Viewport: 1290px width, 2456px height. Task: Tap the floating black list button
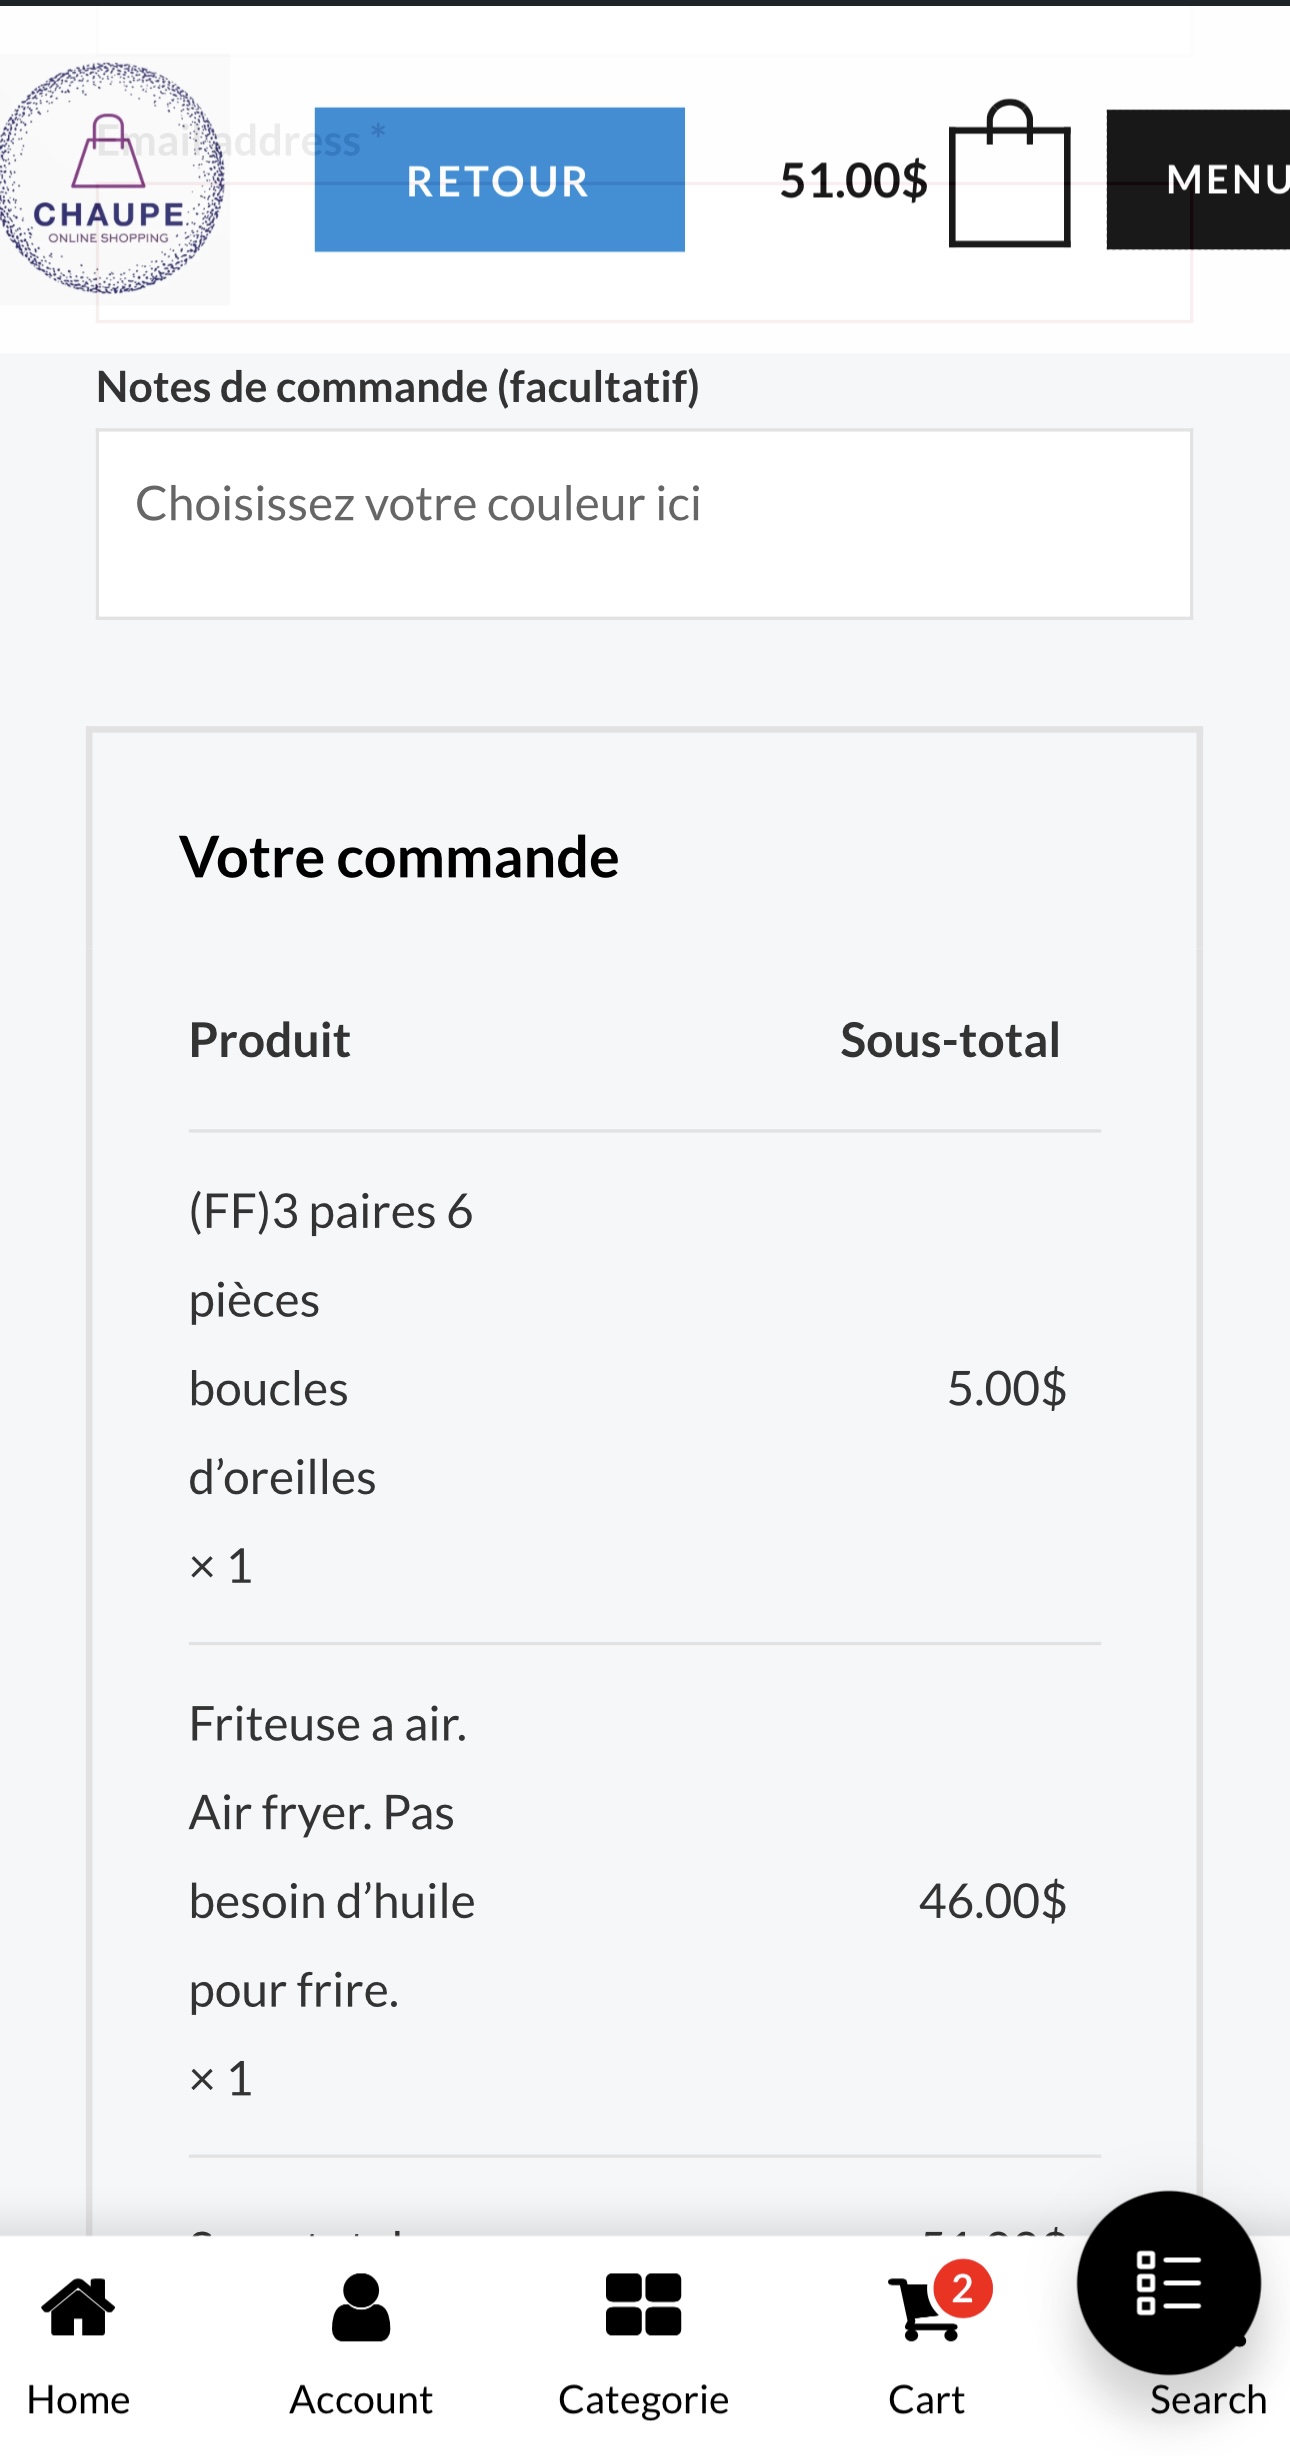click(x=1168, y=2282)
